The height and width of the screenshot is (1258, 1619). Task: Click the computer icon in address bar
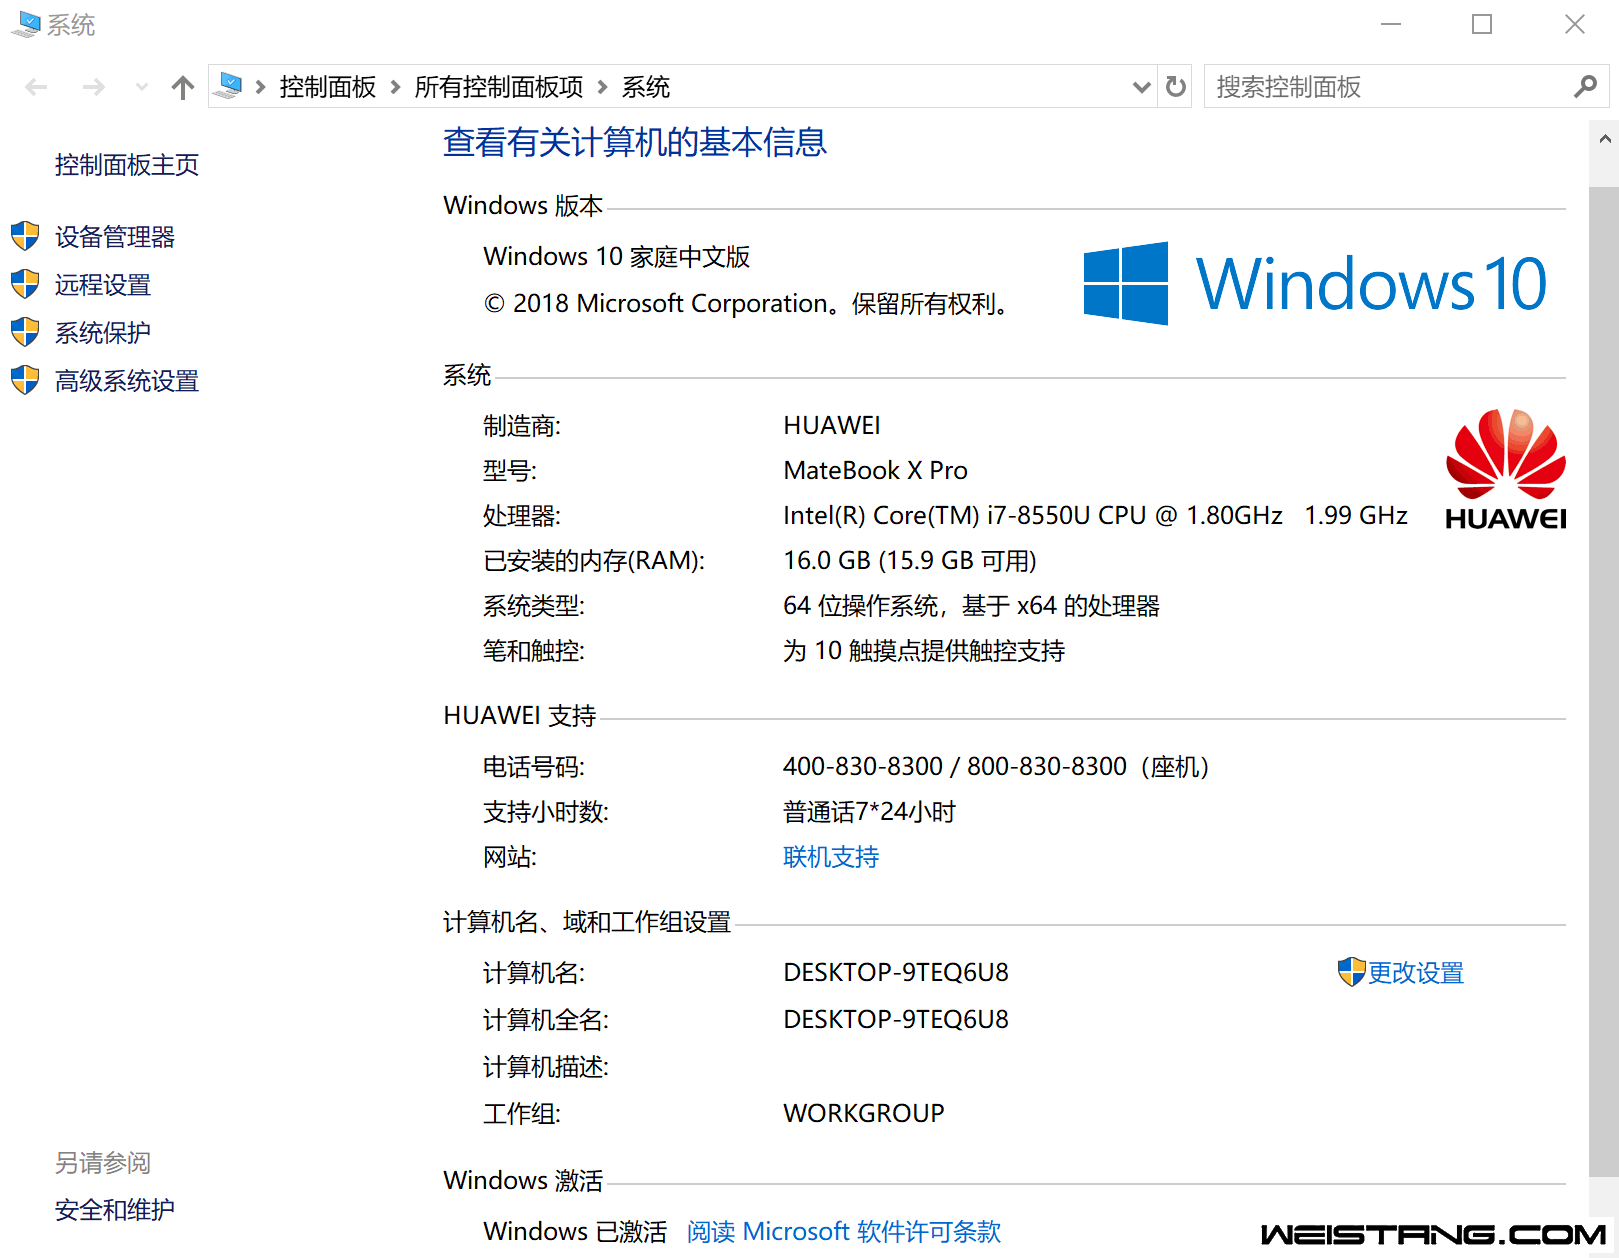tap(229, 86)
